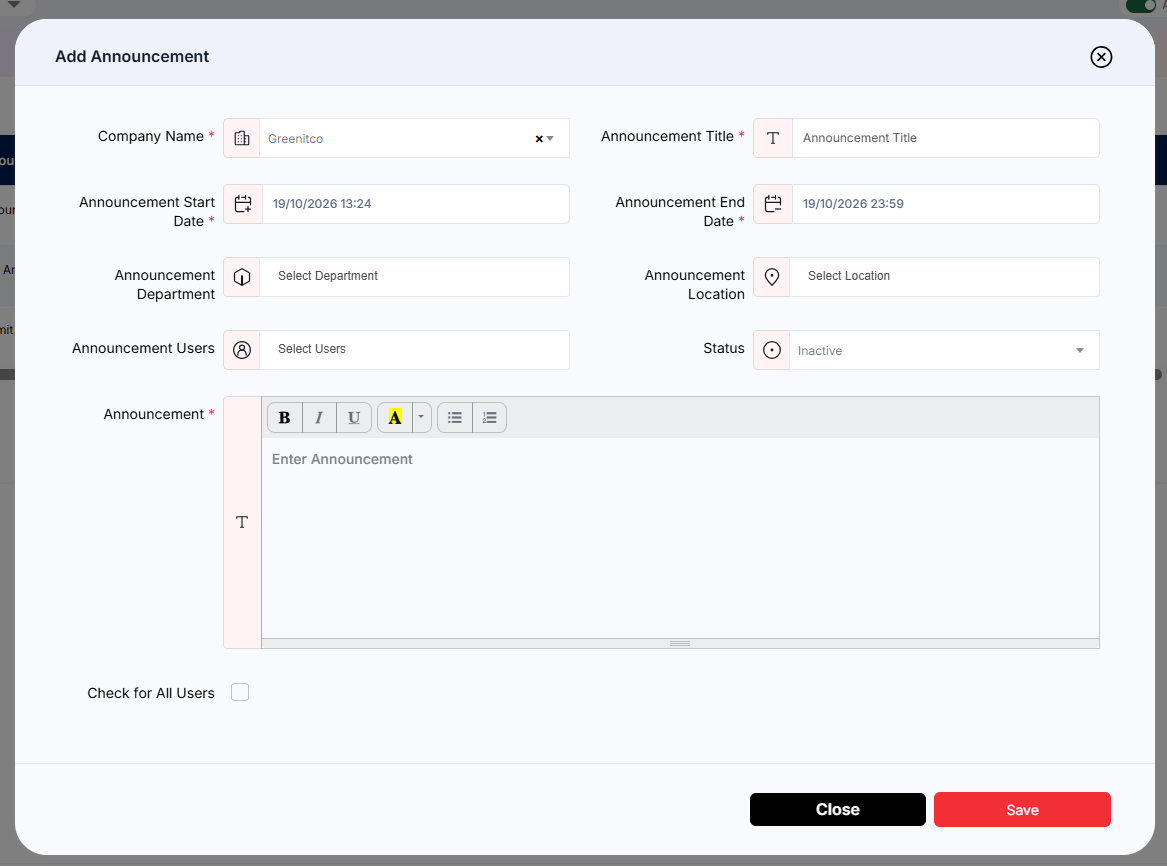The height and width of the screenshot is (866, 1167).
Task: Toggle bold formatting in editor
Action: tap(284, 417)
